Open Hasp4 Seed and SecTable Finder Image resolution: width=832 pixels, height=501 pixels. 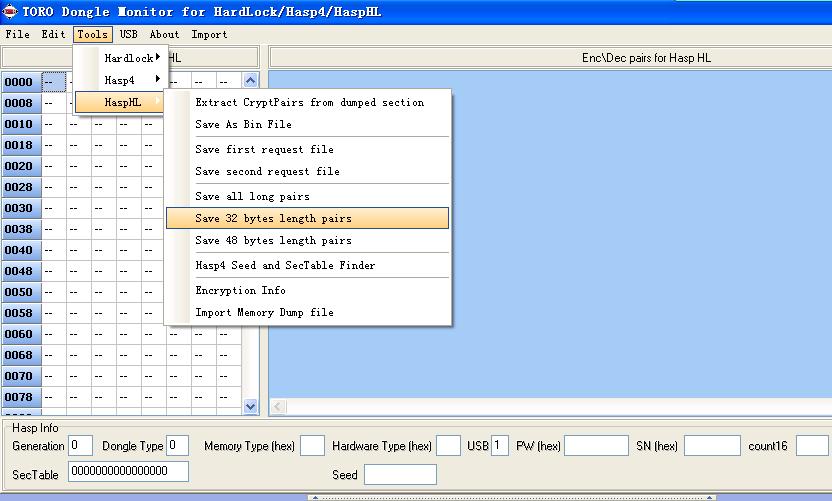click(x=308, y=265)
